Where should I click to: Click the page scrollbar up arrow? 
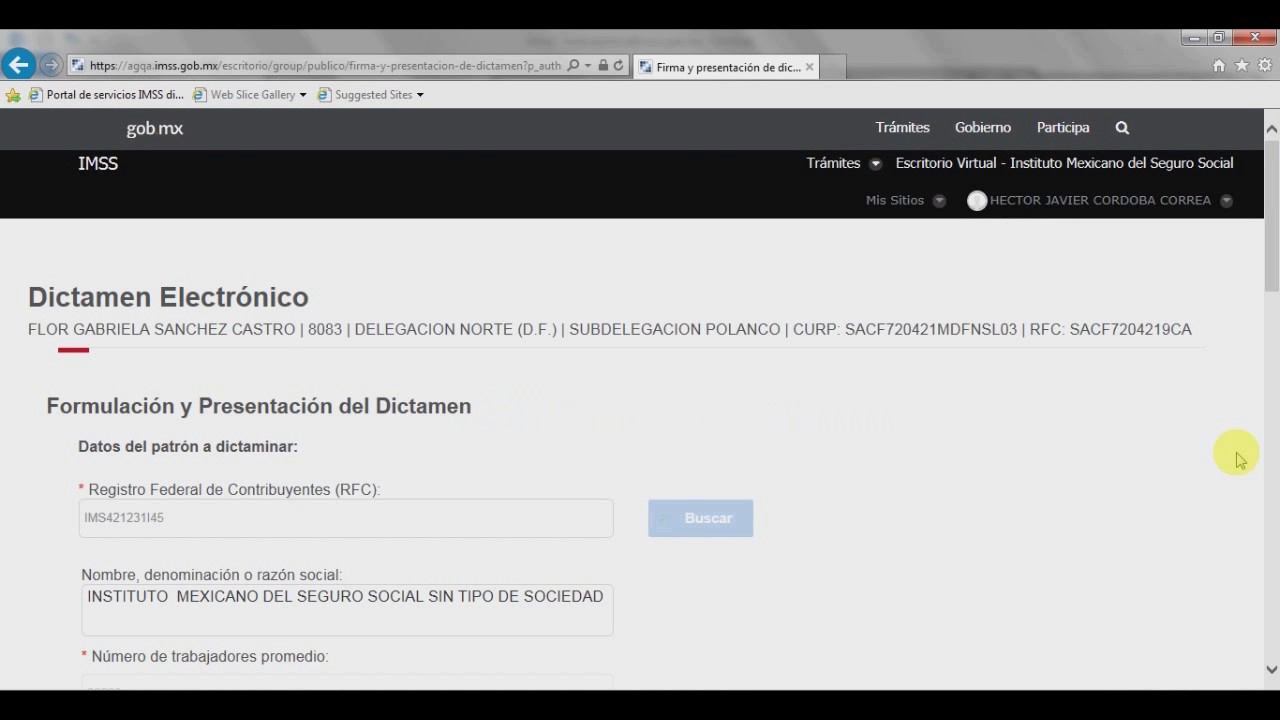click(x=1272, y=129)
